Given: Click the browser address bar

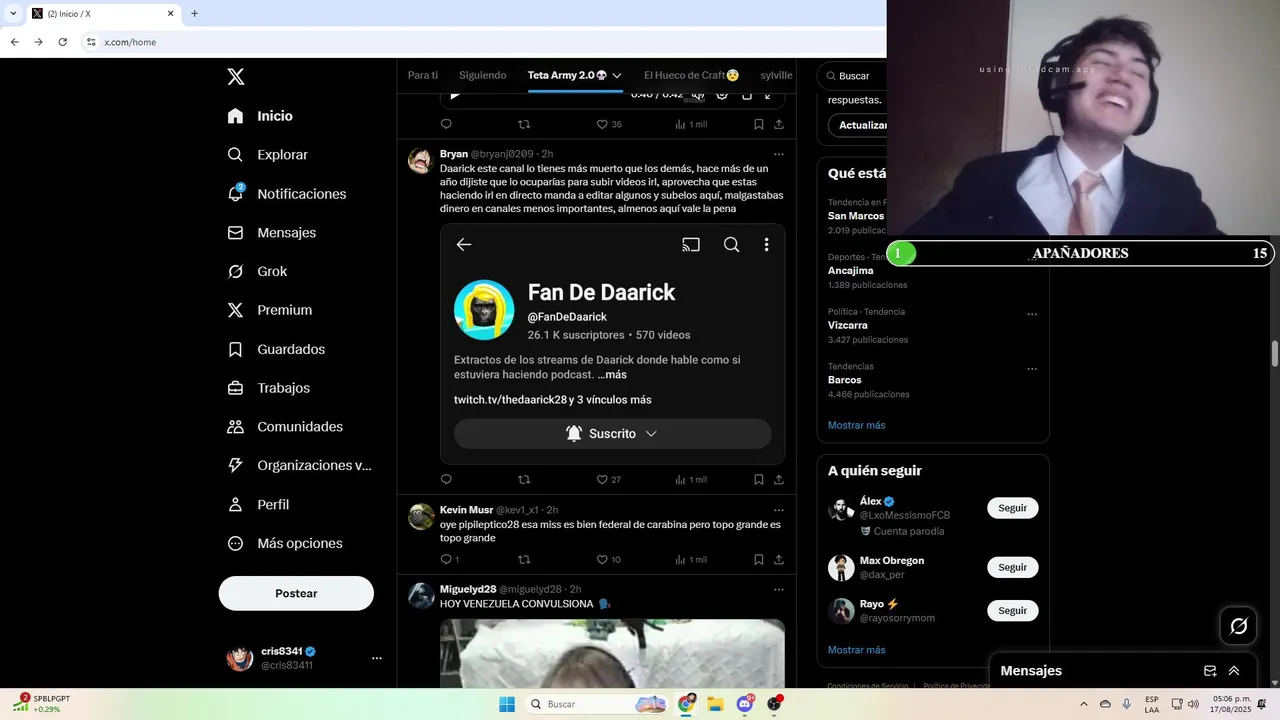Looking at the screenshot, I should (x=480, y=42).
